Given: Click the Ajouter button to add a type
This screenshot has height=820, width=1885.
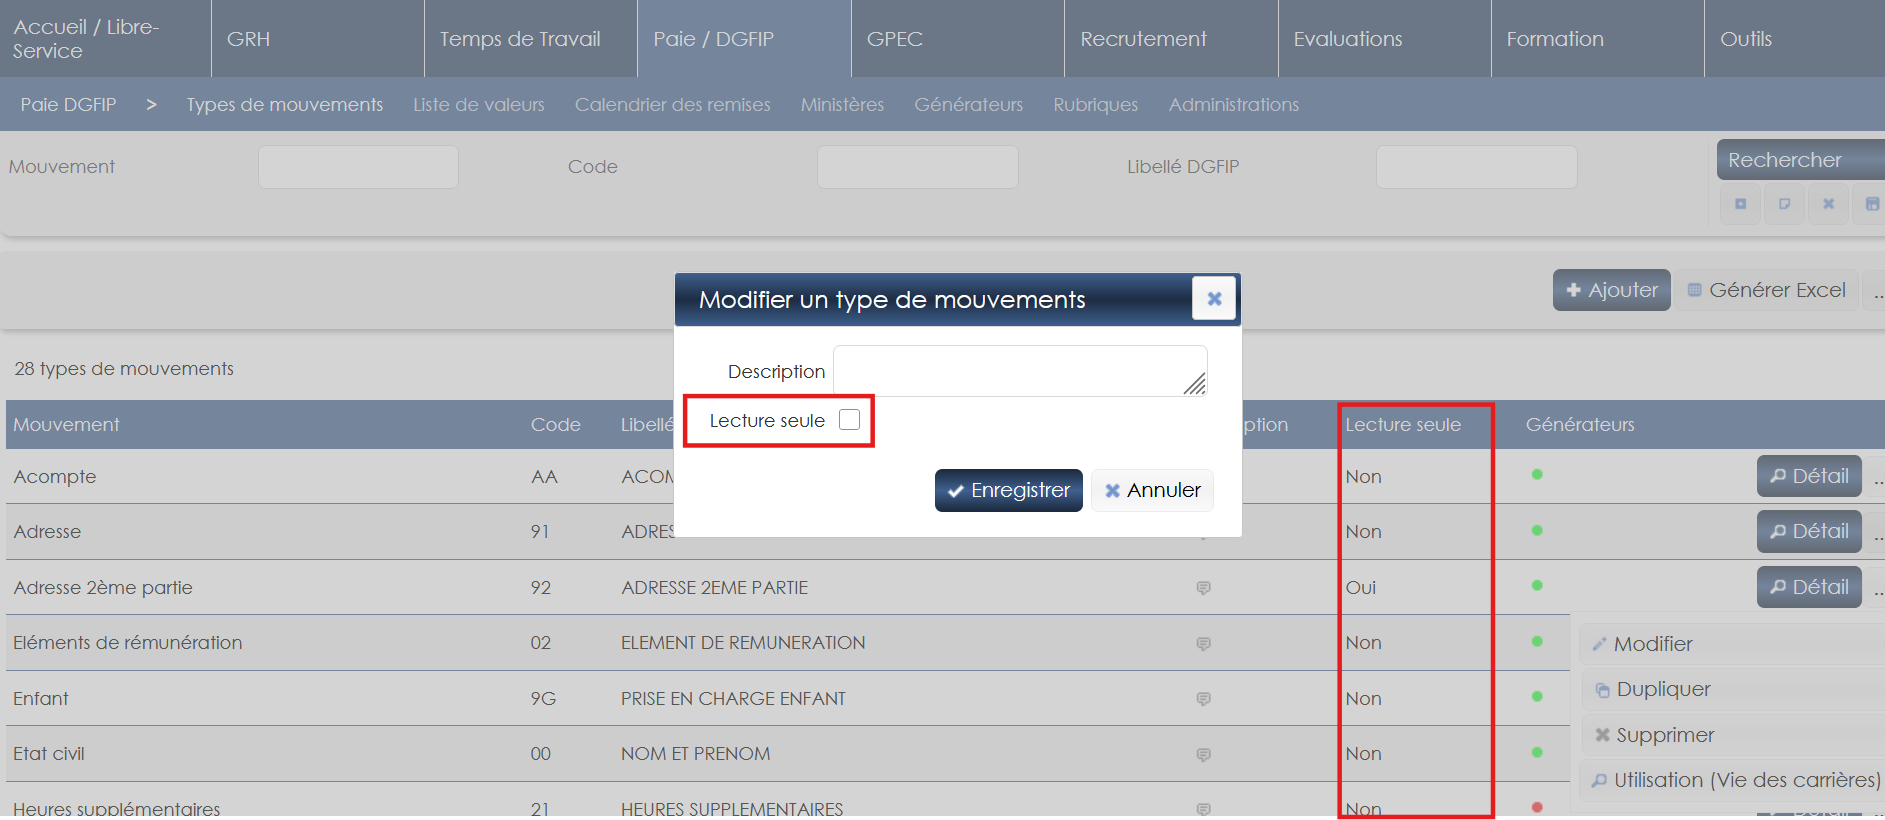Looking at the screenshot, I should [1611, 290].
